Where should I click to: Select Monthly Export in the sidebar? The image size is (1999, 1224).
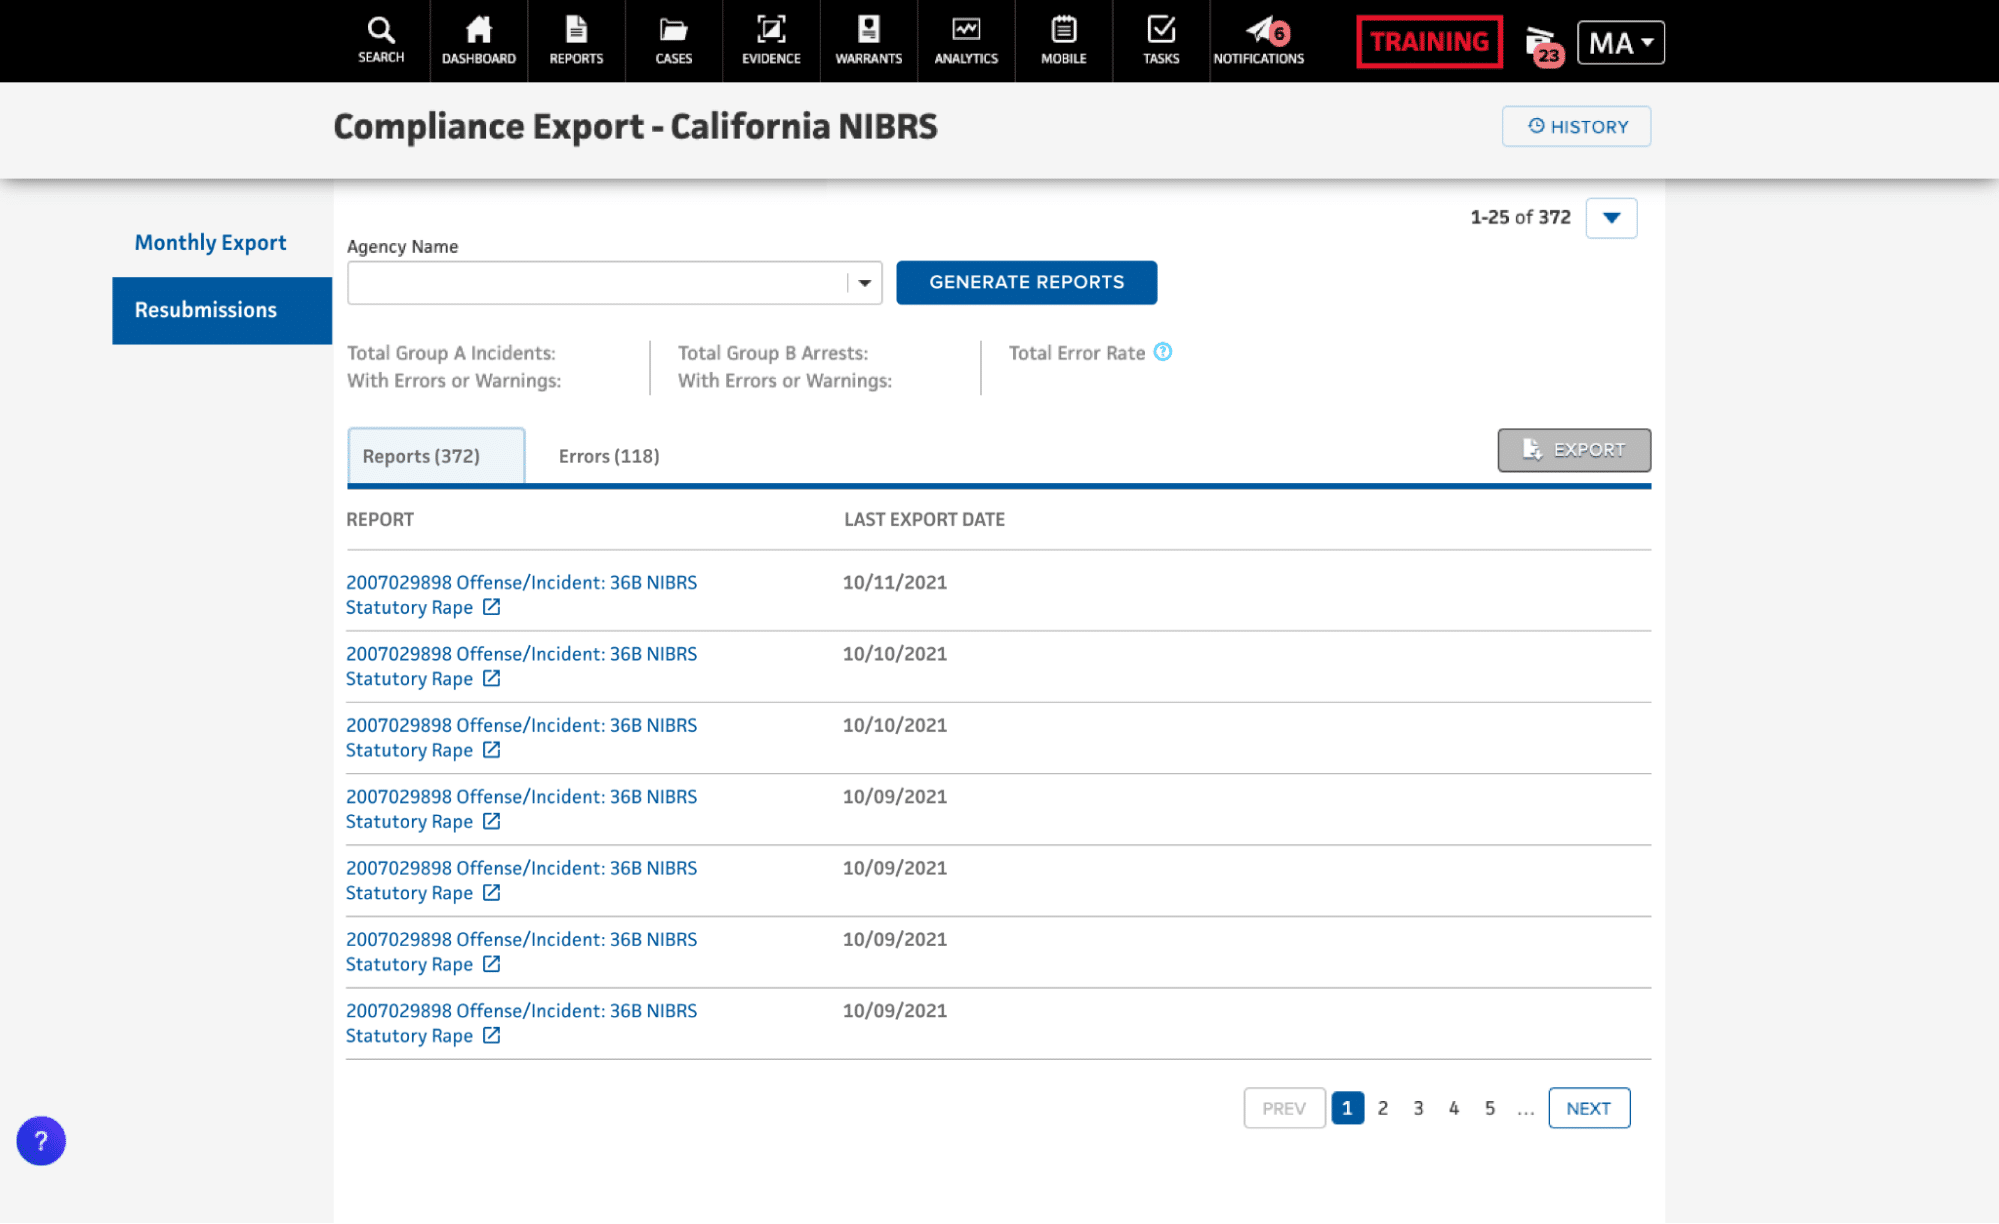click(210, 242)
